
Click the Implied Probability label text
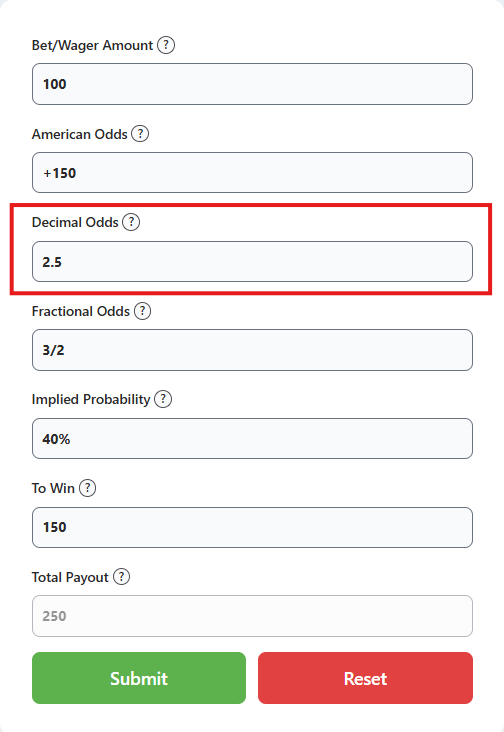91,400
